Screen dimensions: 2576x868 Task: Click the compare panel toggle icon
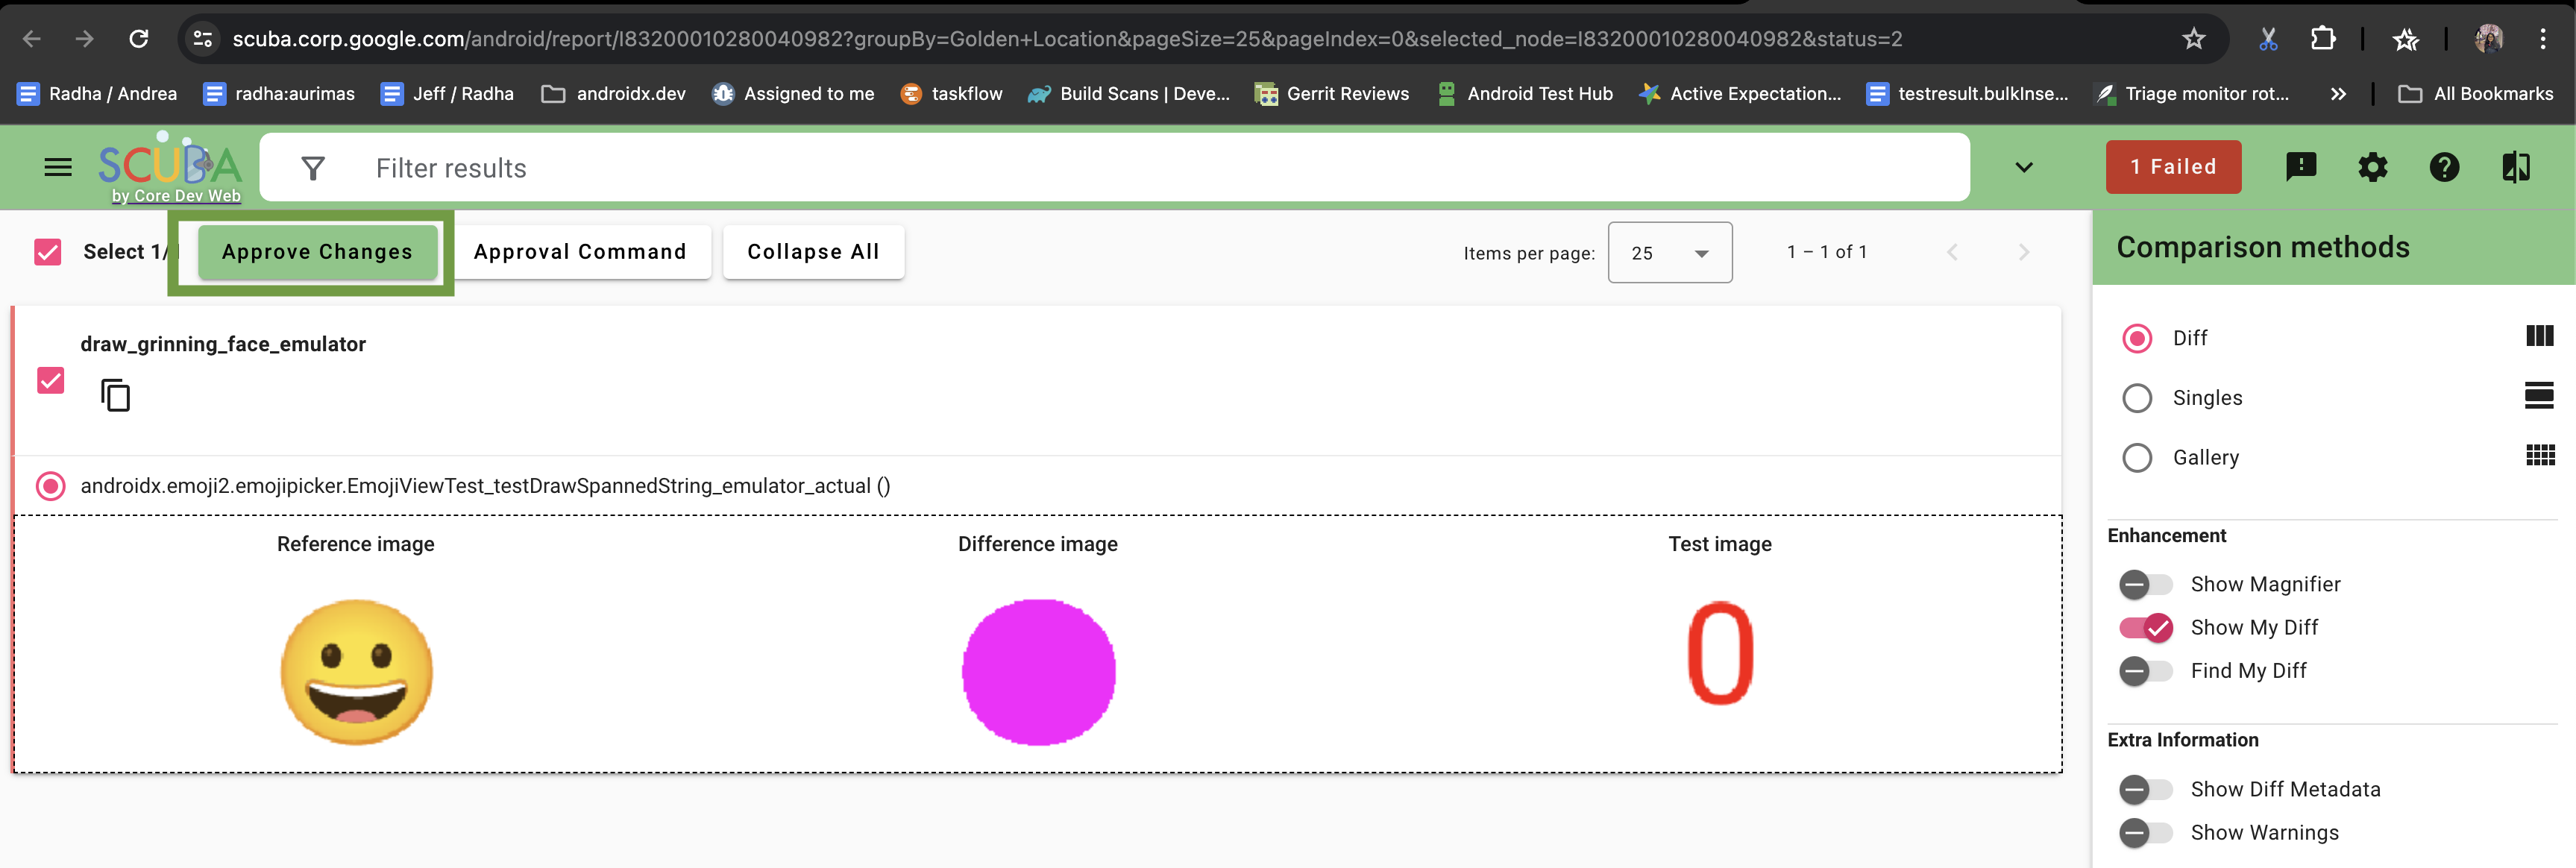[x=2516, y=167]
